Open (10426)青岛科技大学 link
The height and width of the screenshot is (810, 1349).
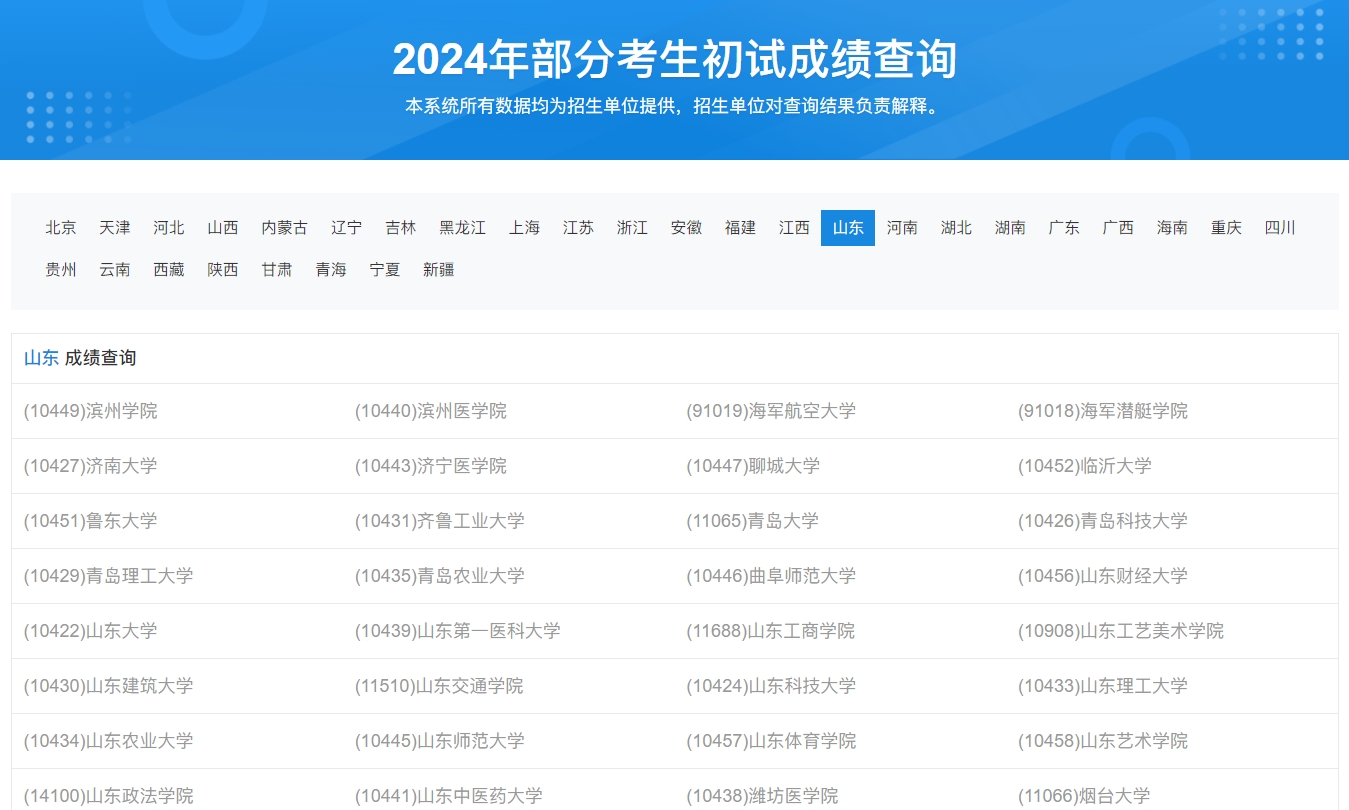coord(1103,521)
